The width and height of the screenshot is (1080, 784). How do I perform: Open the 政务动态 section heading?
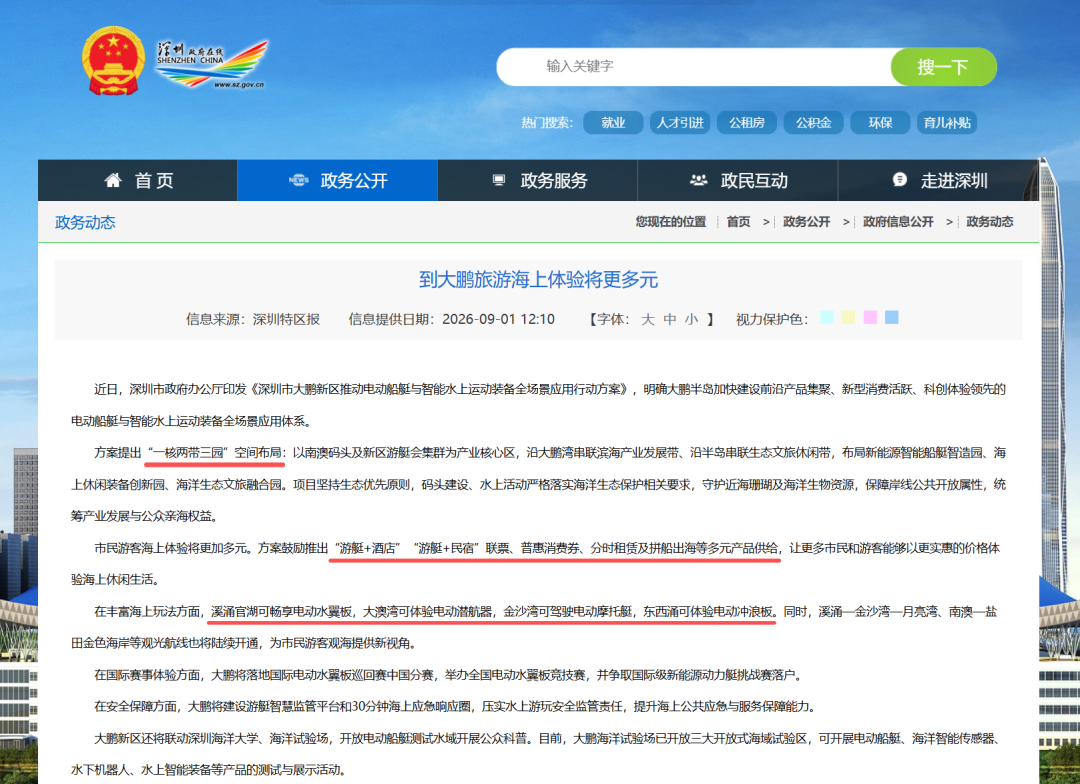click(85, 223)
